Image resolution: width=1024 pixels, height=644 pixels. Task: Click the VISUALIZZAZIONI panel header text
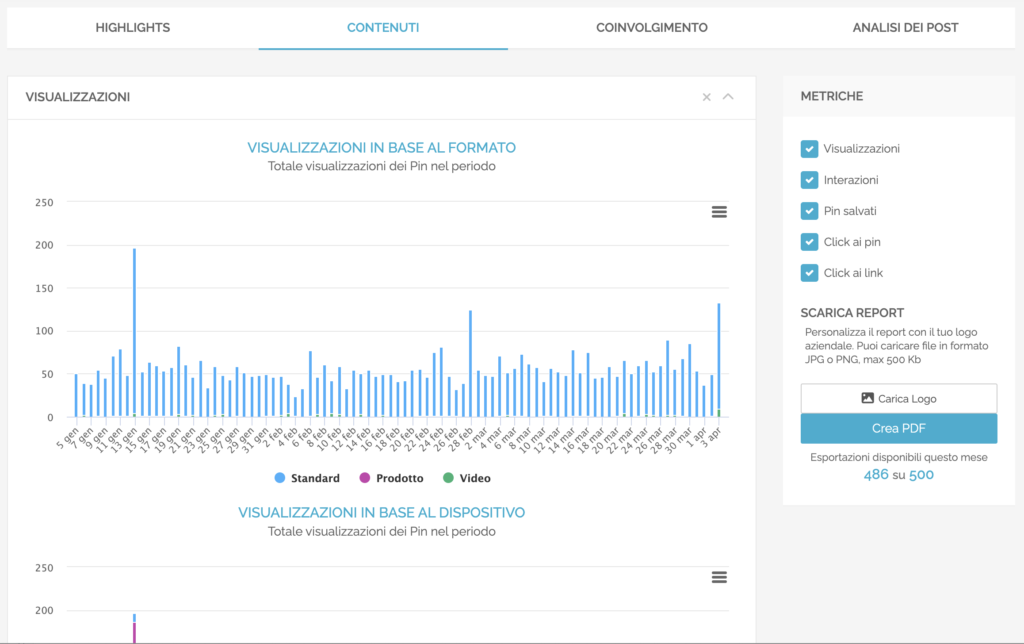[x=78, y=97]
